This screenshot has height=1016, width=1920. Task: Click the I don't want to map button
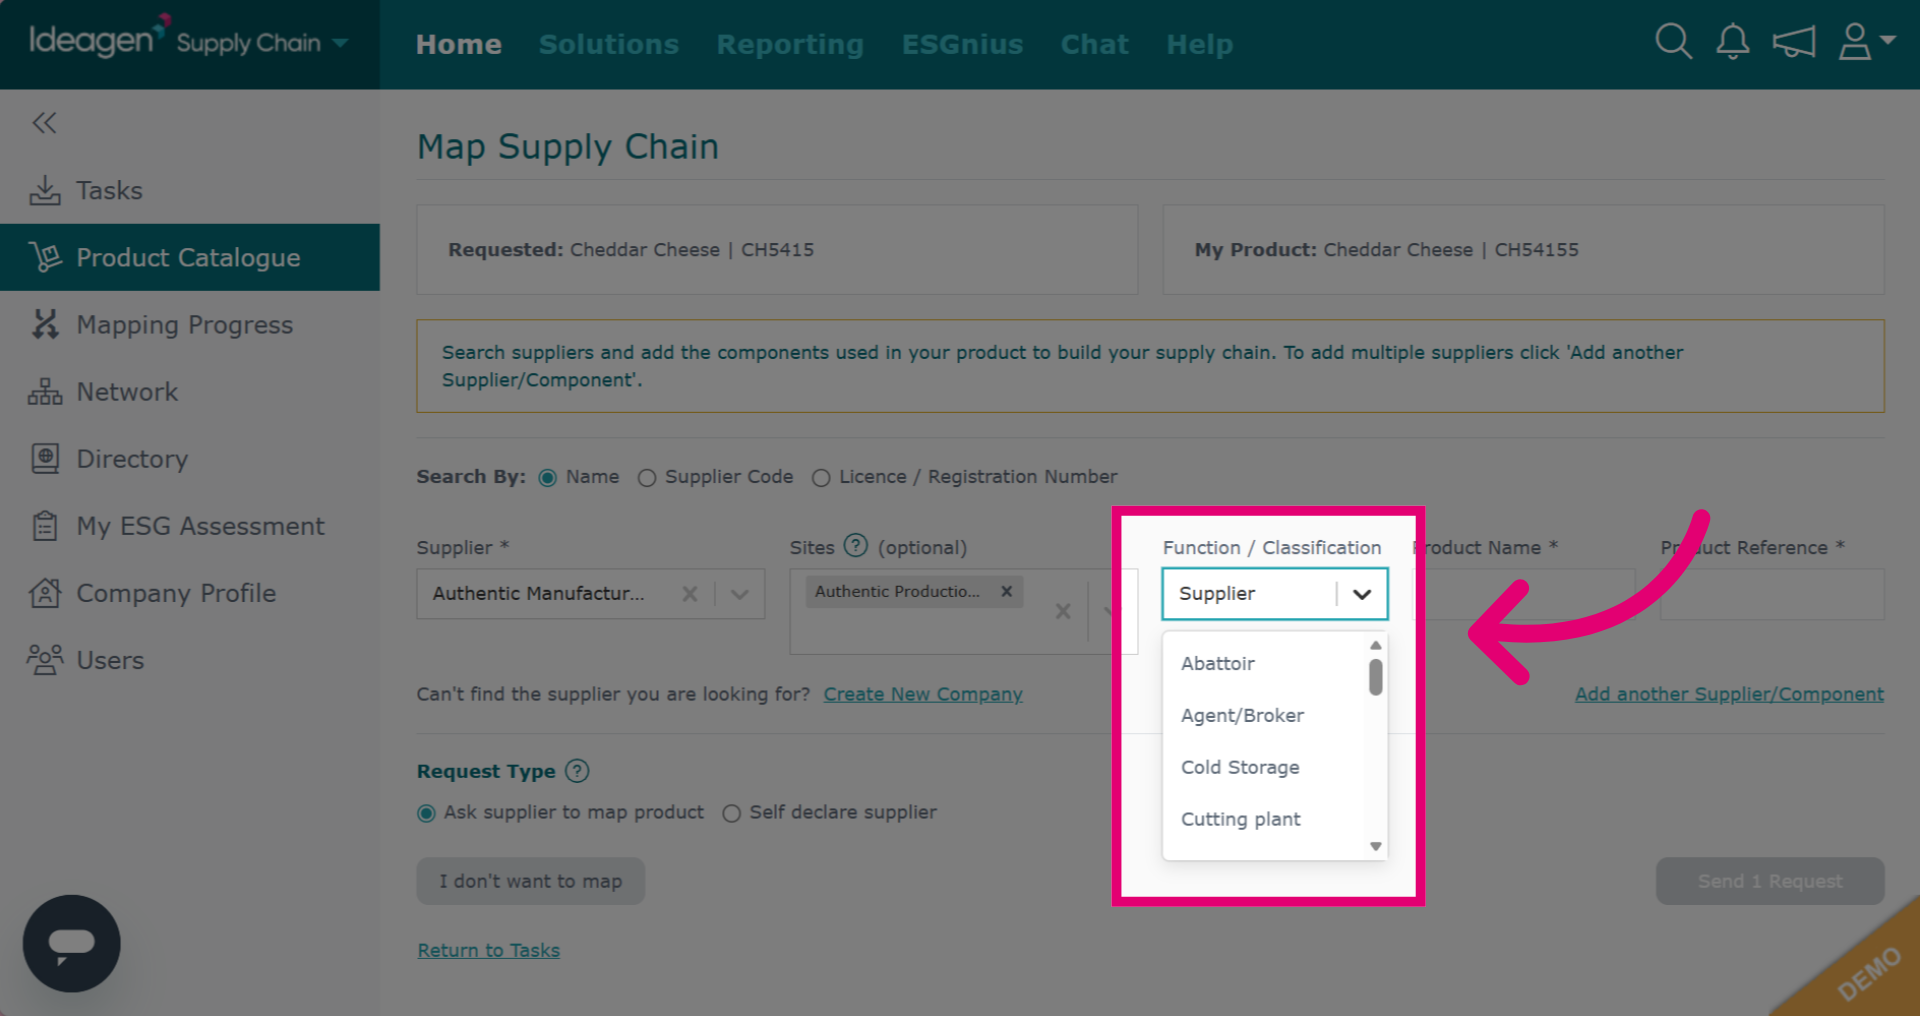[x=530, y=881]
